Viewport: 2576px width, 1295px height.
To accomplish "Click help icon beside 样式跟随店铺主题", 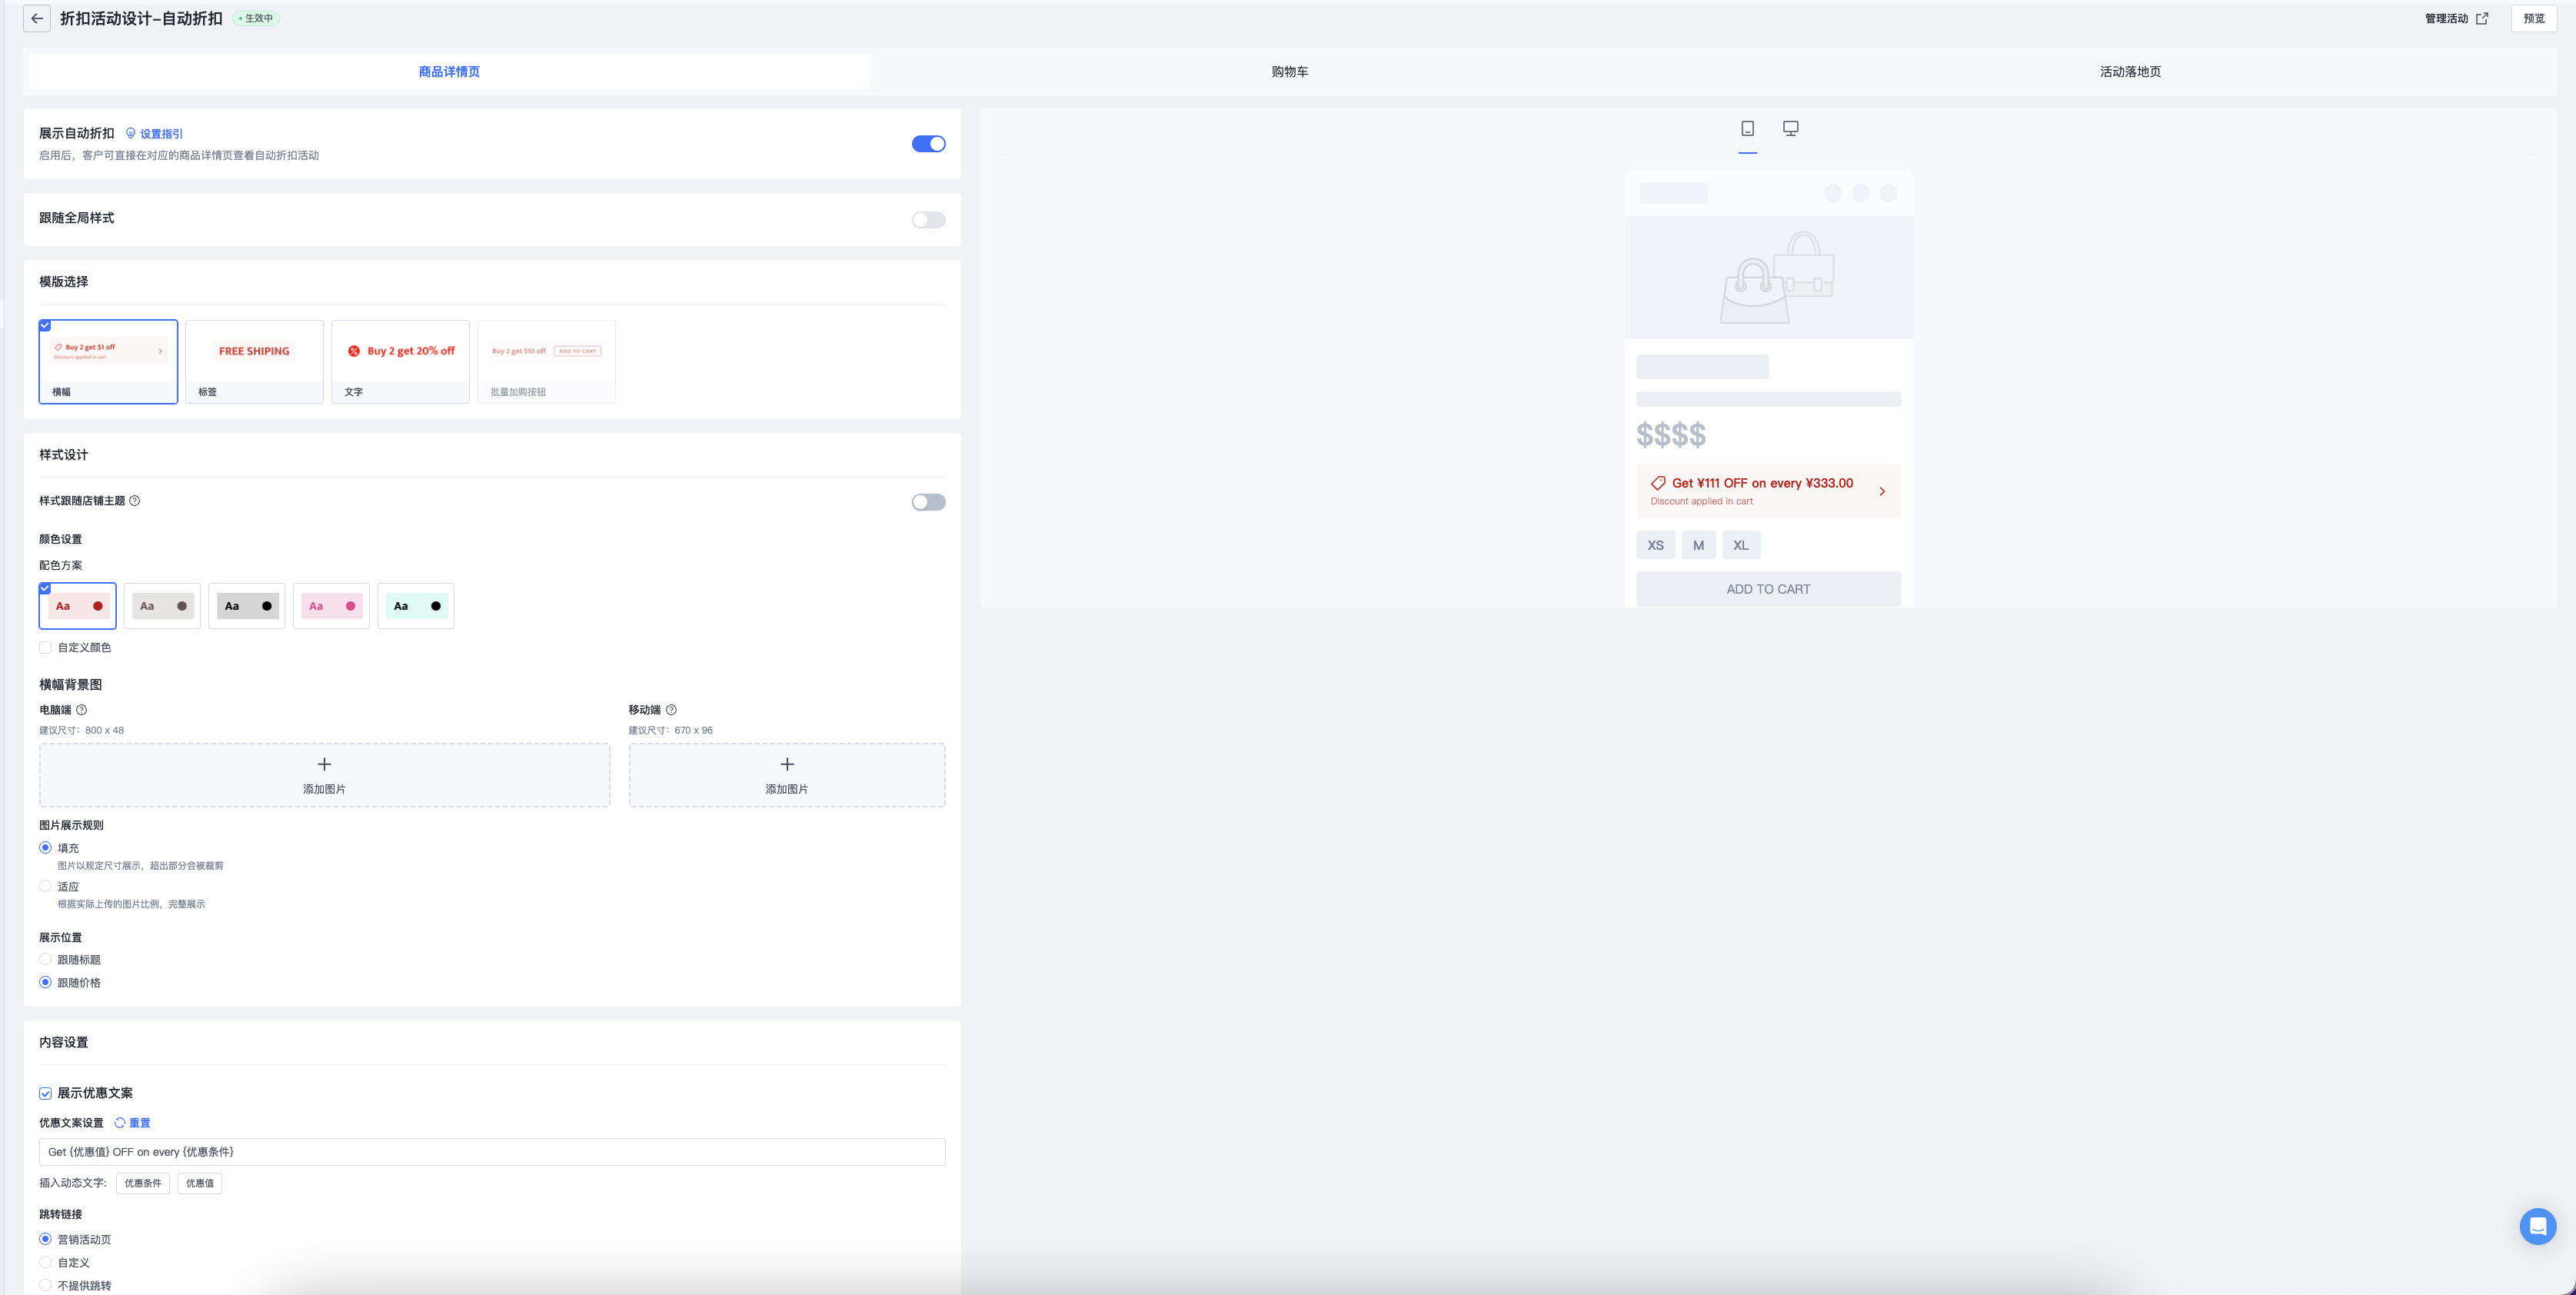I will coord(135,501).
